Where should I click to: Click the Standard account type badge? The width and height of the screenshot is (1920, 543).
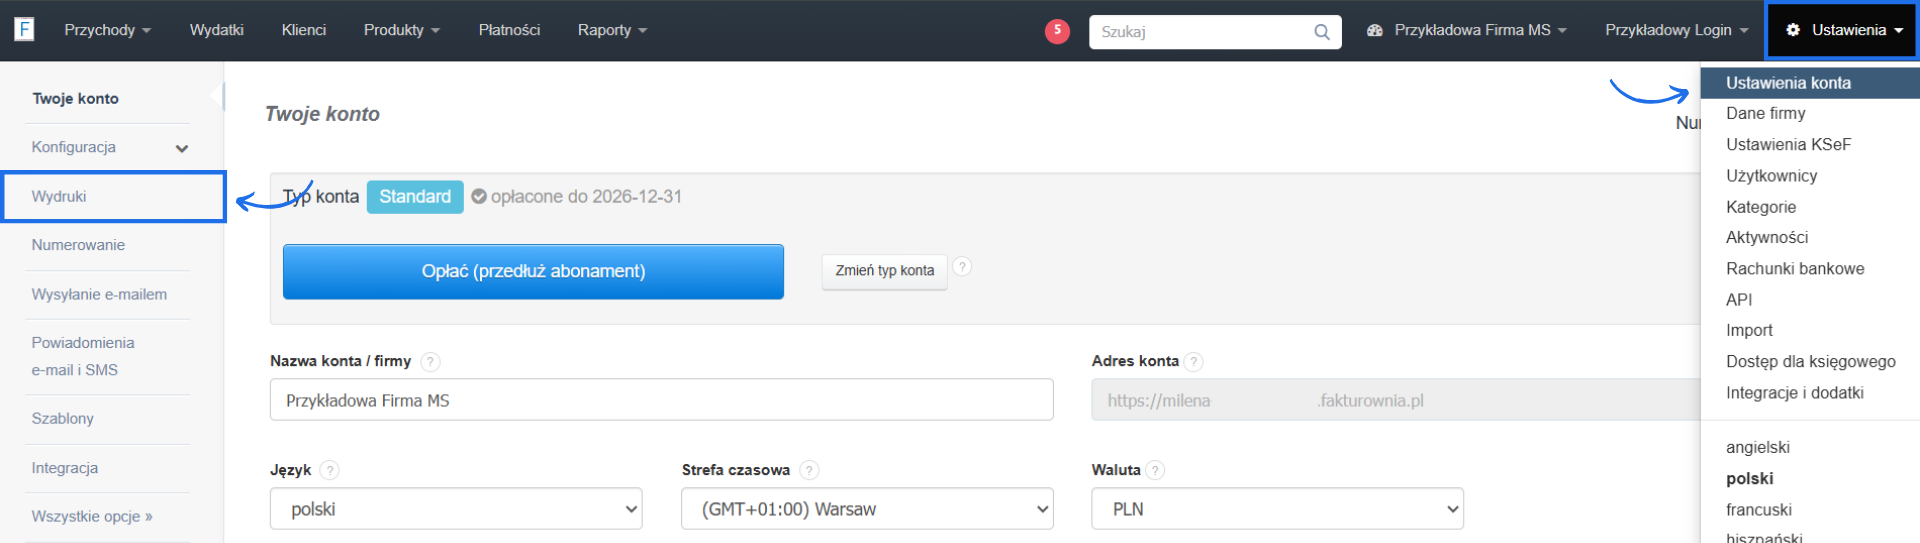pos(415,197)
